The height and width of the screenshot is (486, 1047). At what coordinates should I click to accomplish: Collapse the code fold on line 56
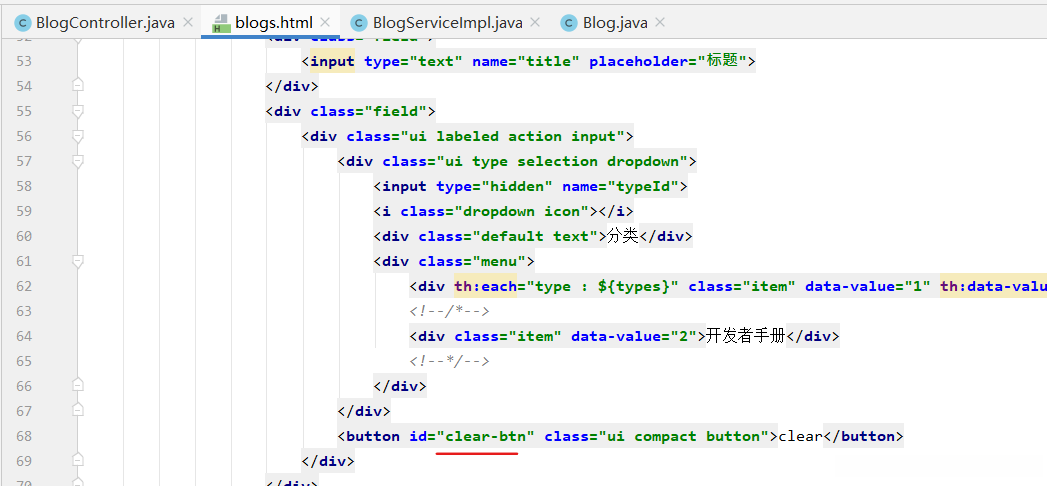pos(78,136)
